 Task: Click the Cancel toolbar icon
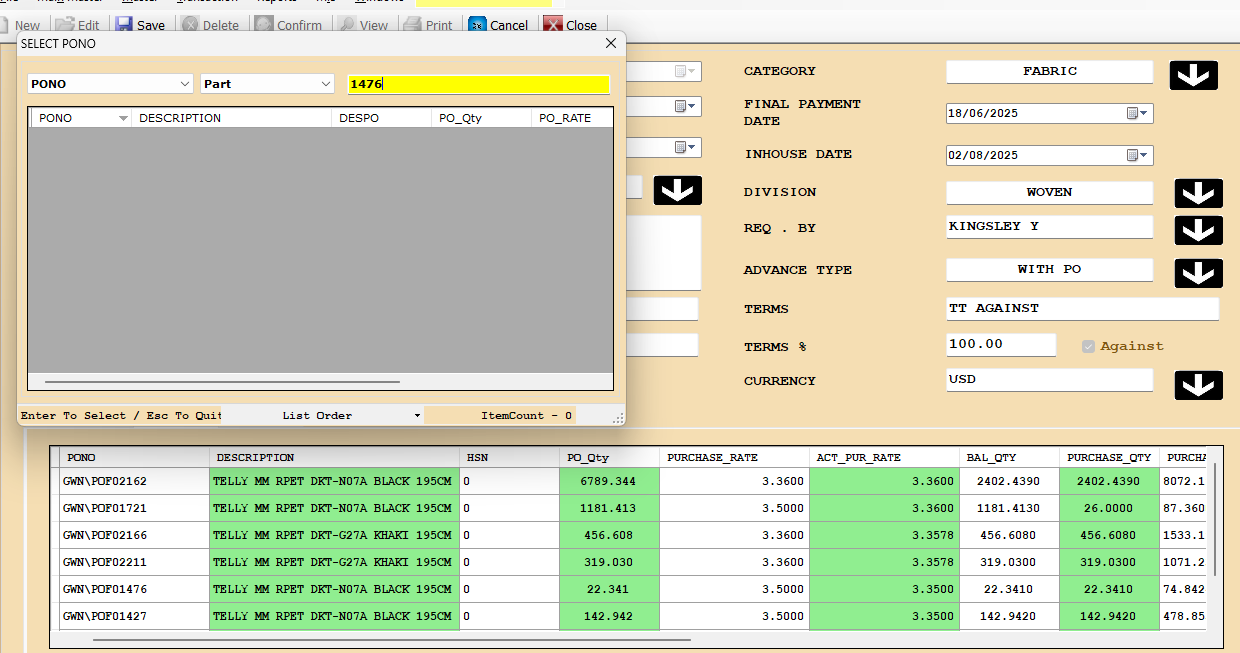point(479,25)
